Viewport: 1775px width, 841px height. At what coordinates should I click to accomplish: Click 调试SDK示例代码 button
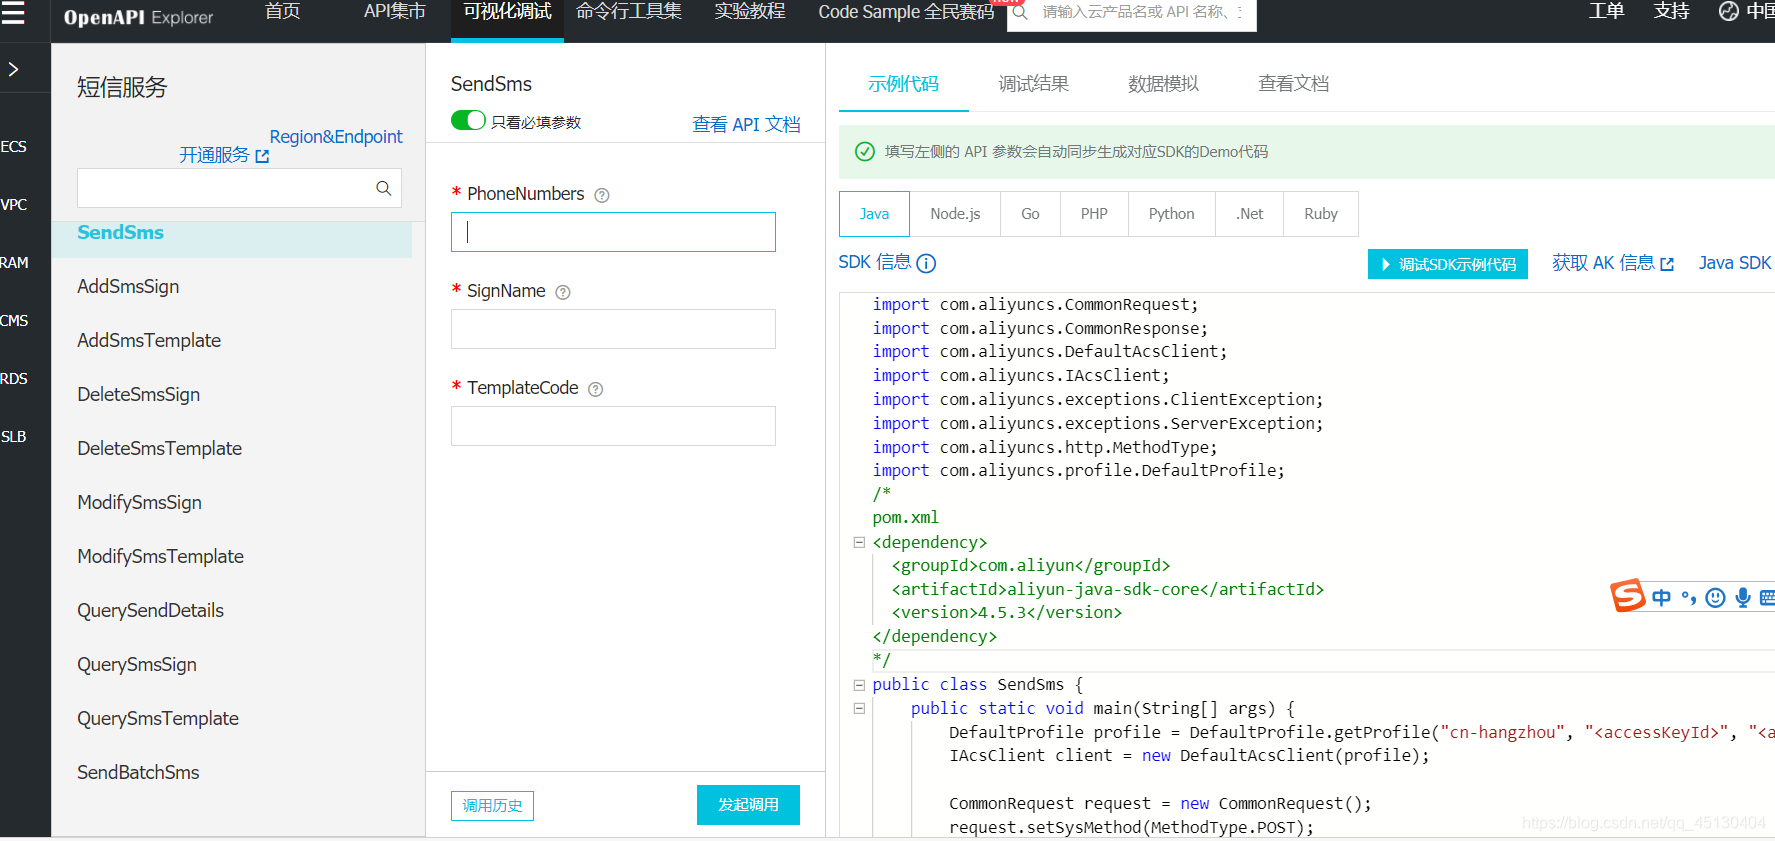tap(1448, 264)
